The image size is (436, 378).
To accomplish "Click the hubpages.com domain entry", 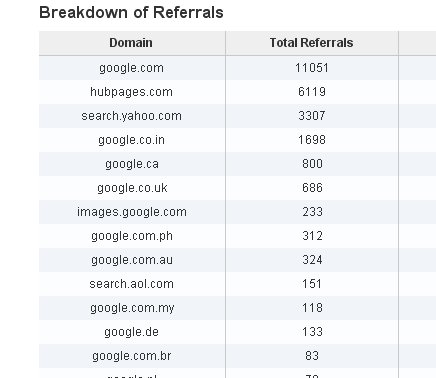I will tap(131, 92).
